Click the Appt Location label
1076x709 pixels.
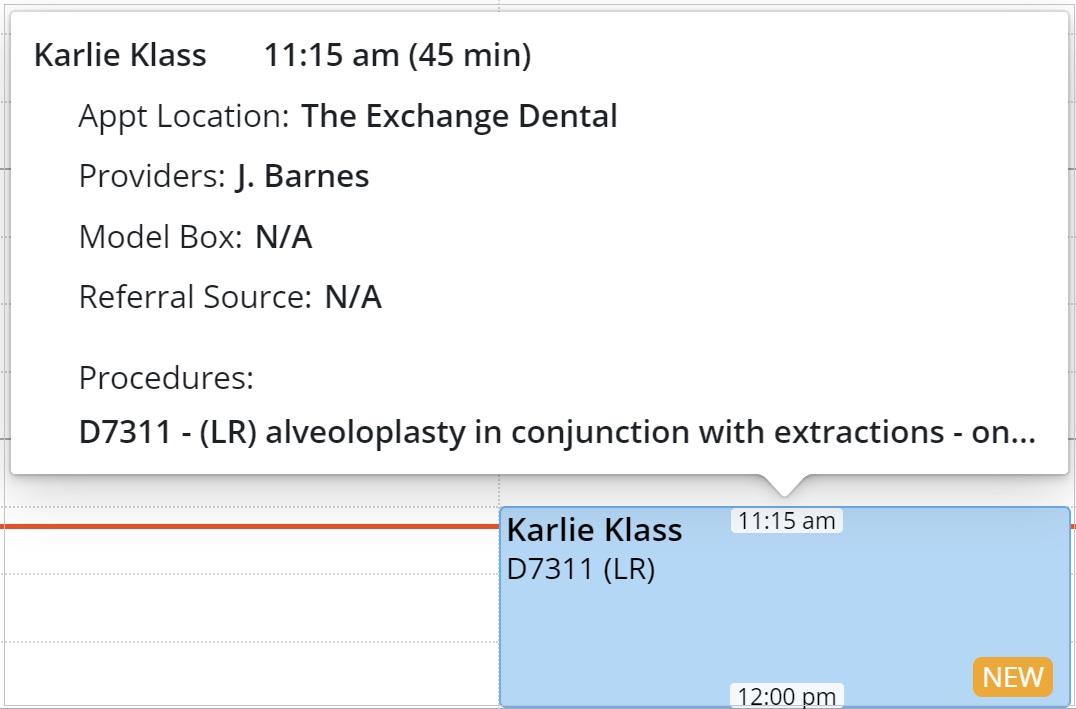pos(184,117)
